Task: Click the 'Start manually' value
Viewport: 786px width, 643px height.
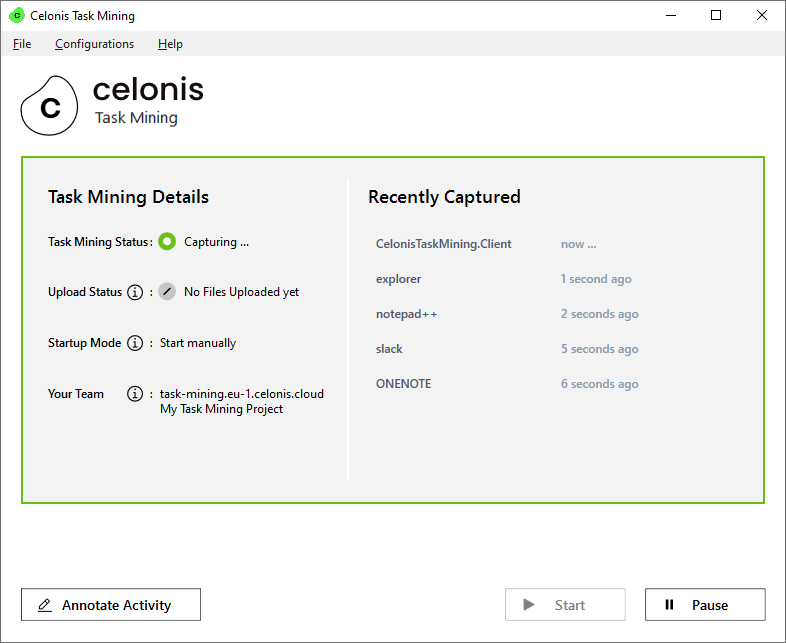Action: tap(198, 343)
